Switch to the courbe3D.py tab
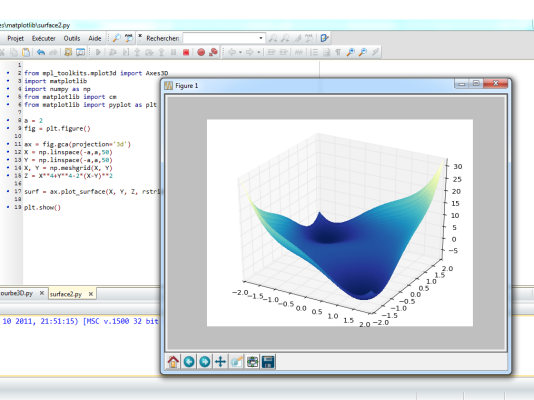The image size is (534, 400). [17, 293]
